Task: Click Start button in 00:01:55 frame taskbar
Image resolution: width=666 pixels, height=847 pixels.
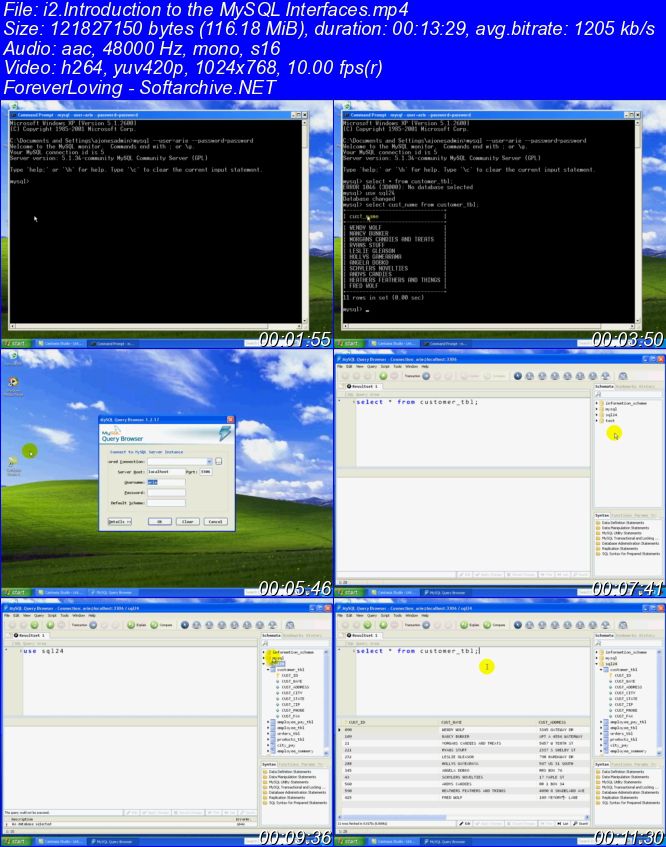Action: (15, 343)
